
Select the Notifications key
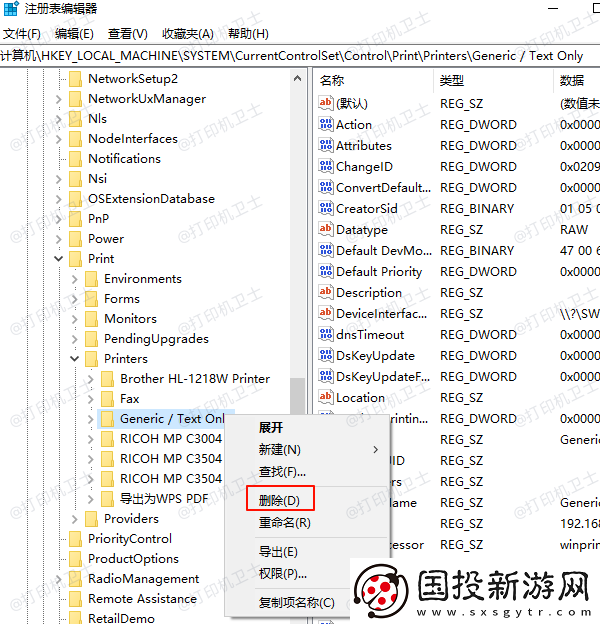pyautogui.click(x=124, y=159)
